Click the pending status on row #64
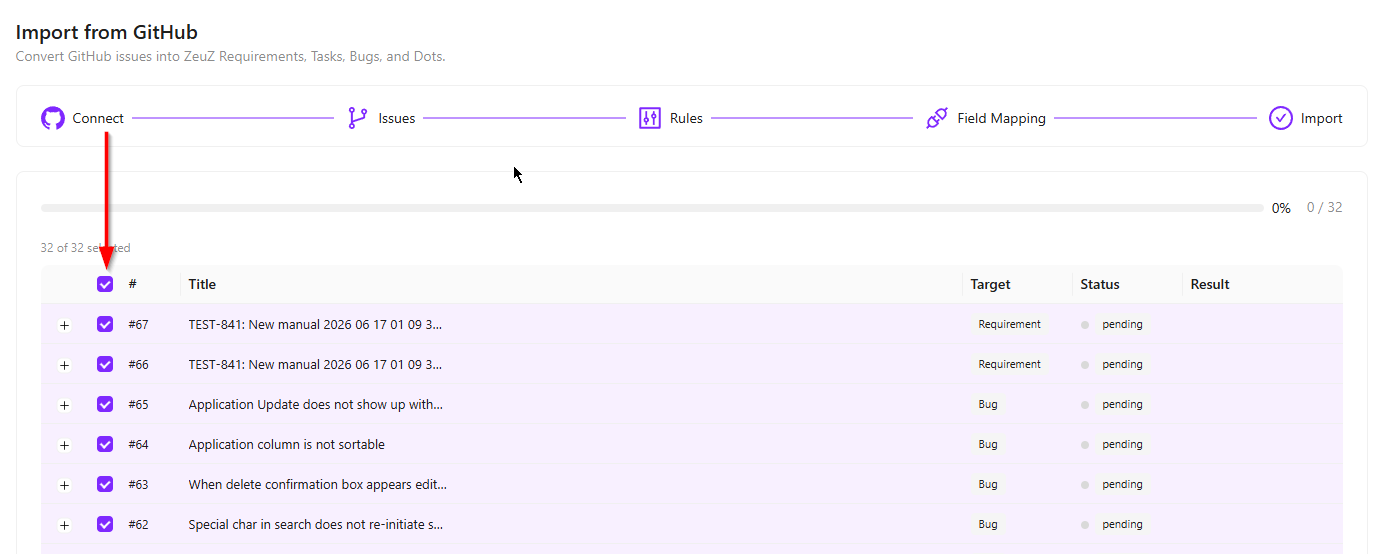The width and height of the screenshot is (1391, 554). (x=1122, y=444)
